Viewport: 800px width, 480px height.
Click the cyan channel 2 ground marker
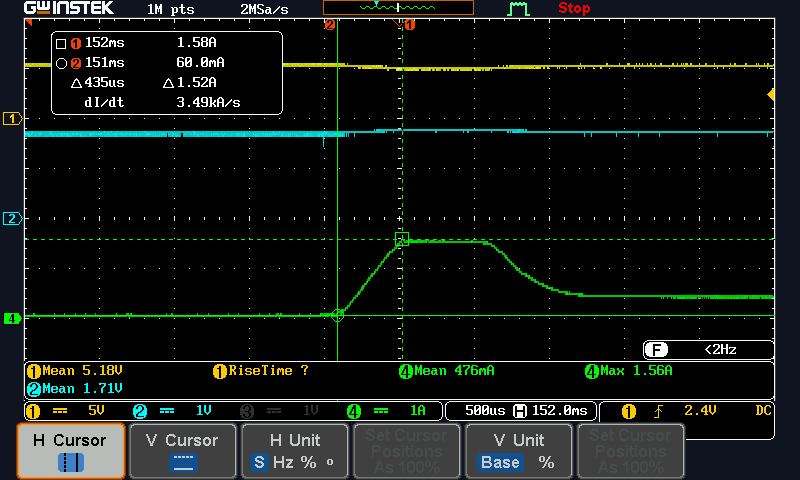(13, 218)
